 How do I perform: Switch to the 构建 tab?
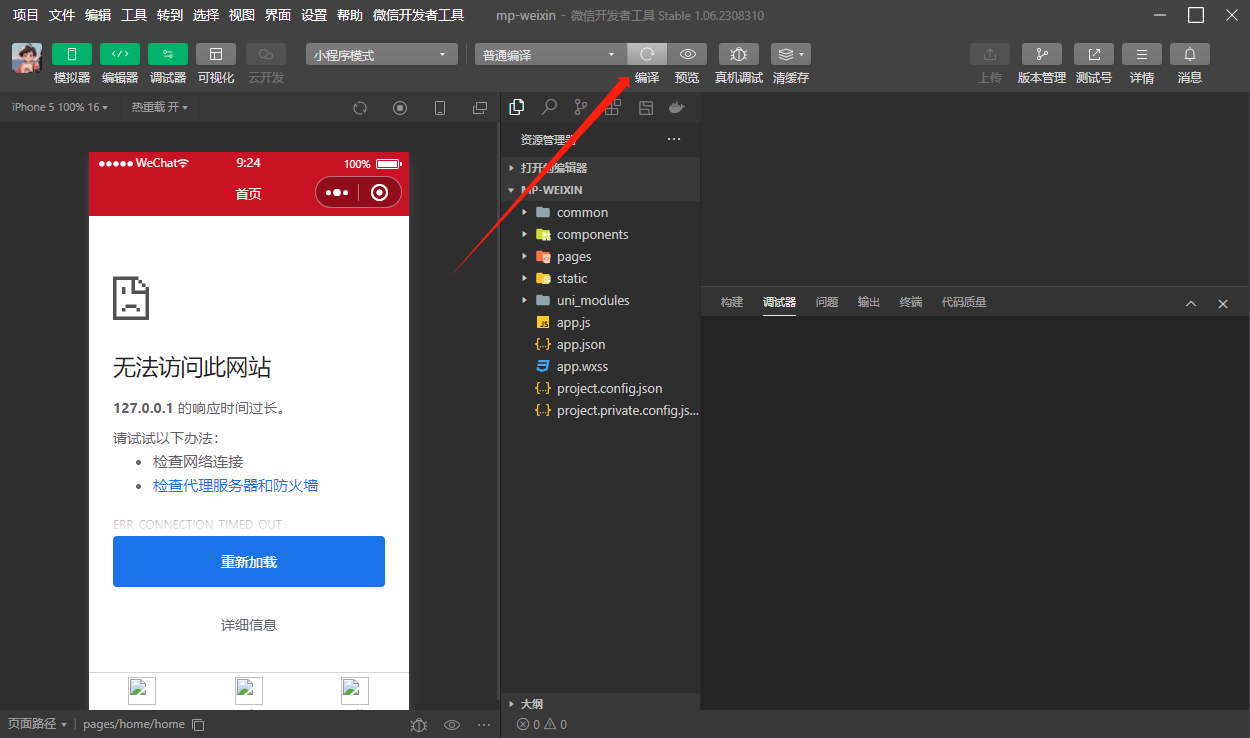coord(732,302)
